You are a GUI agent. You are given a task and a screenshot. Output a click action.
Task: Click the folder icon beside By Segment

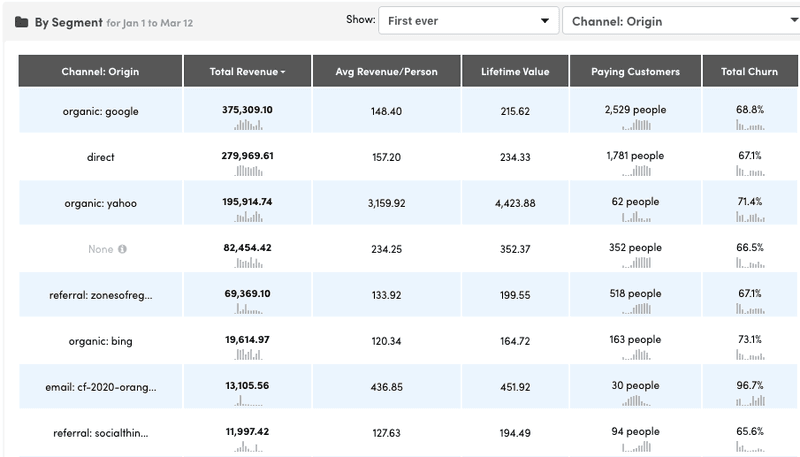[x=21, y=22]
